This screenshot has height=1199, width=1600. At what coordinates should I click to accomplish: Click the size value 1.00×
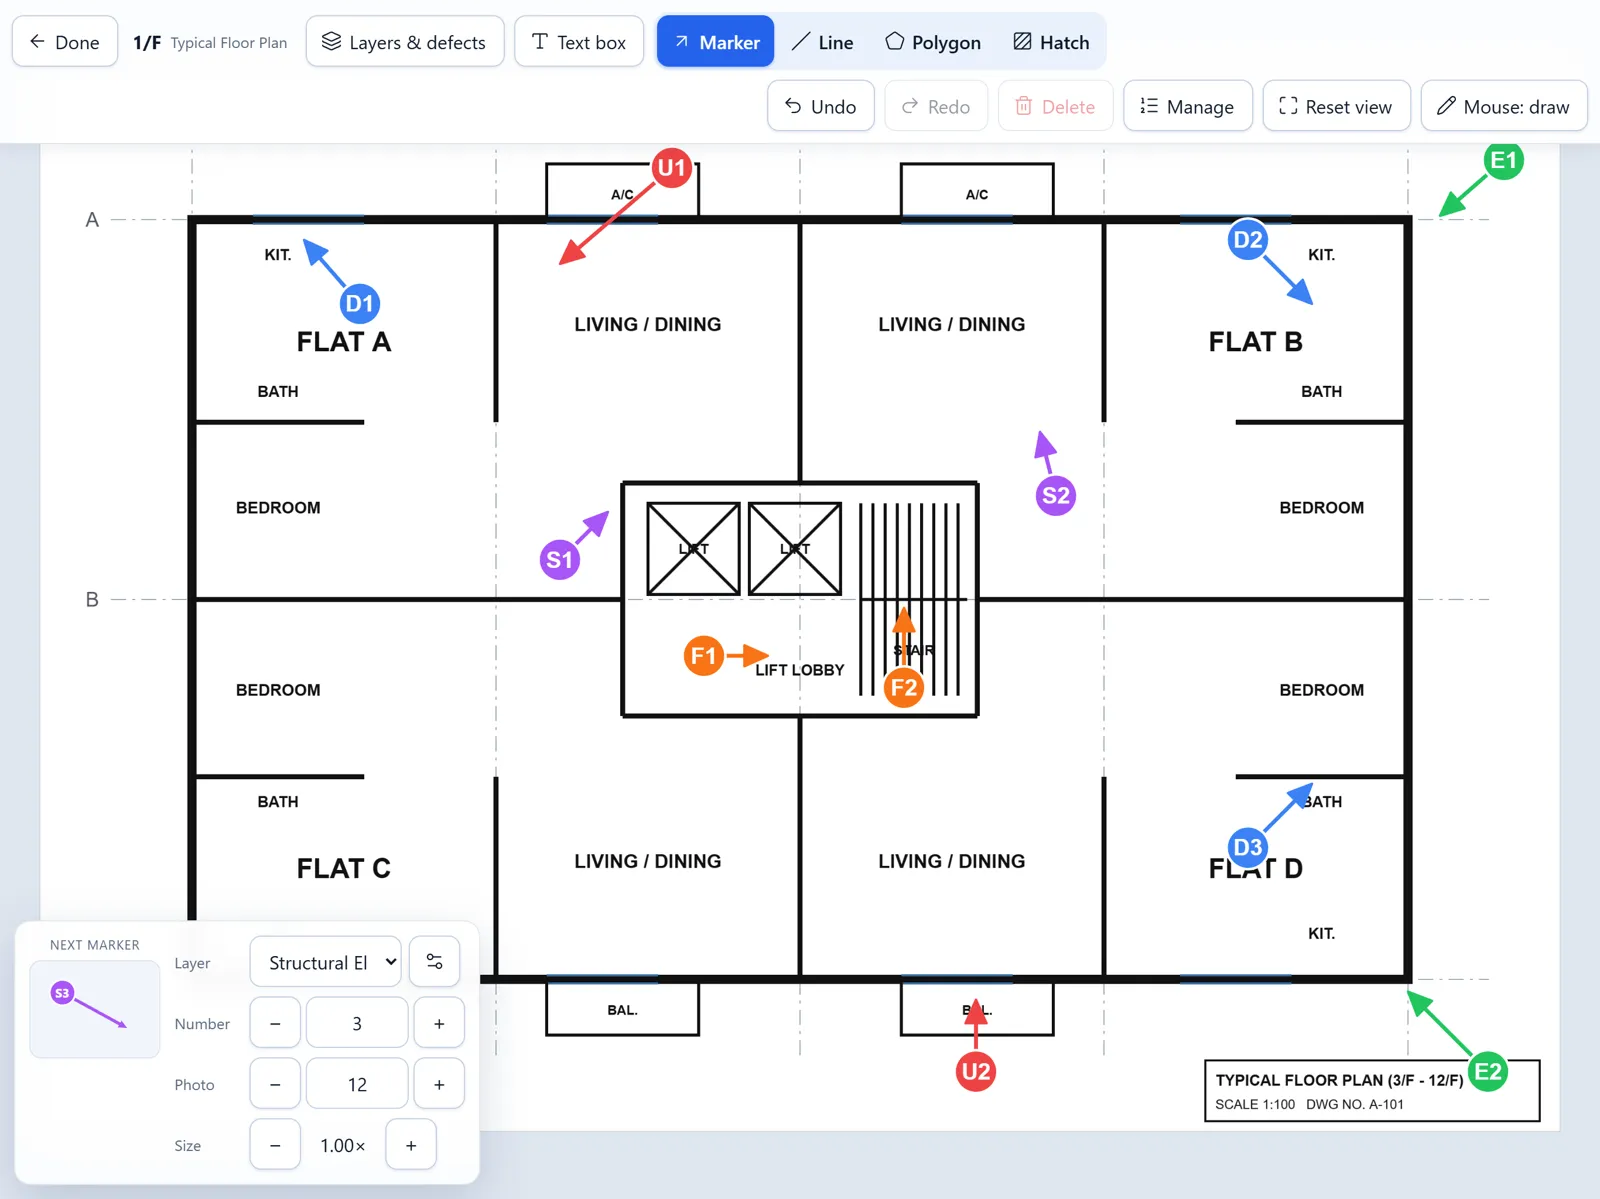pos(343,1145)
